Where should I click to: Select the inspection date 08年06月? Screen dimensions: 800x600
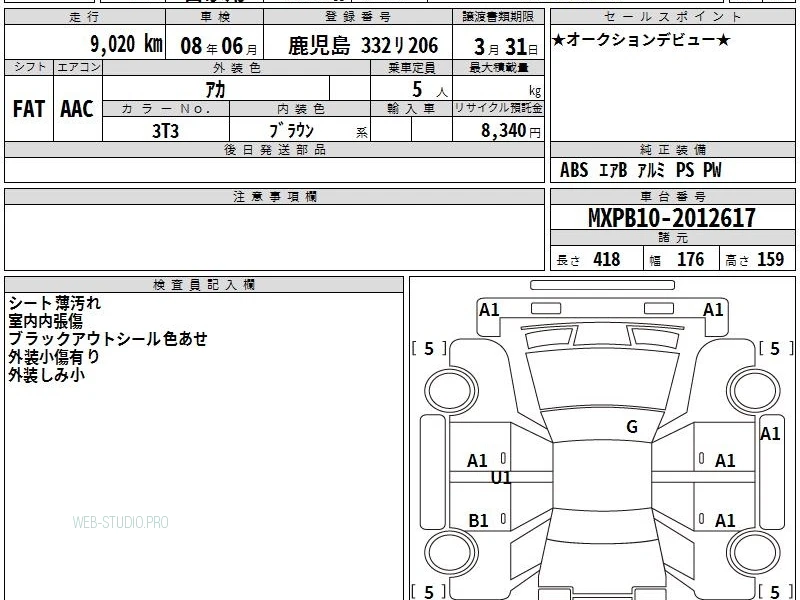coord(219,46)
